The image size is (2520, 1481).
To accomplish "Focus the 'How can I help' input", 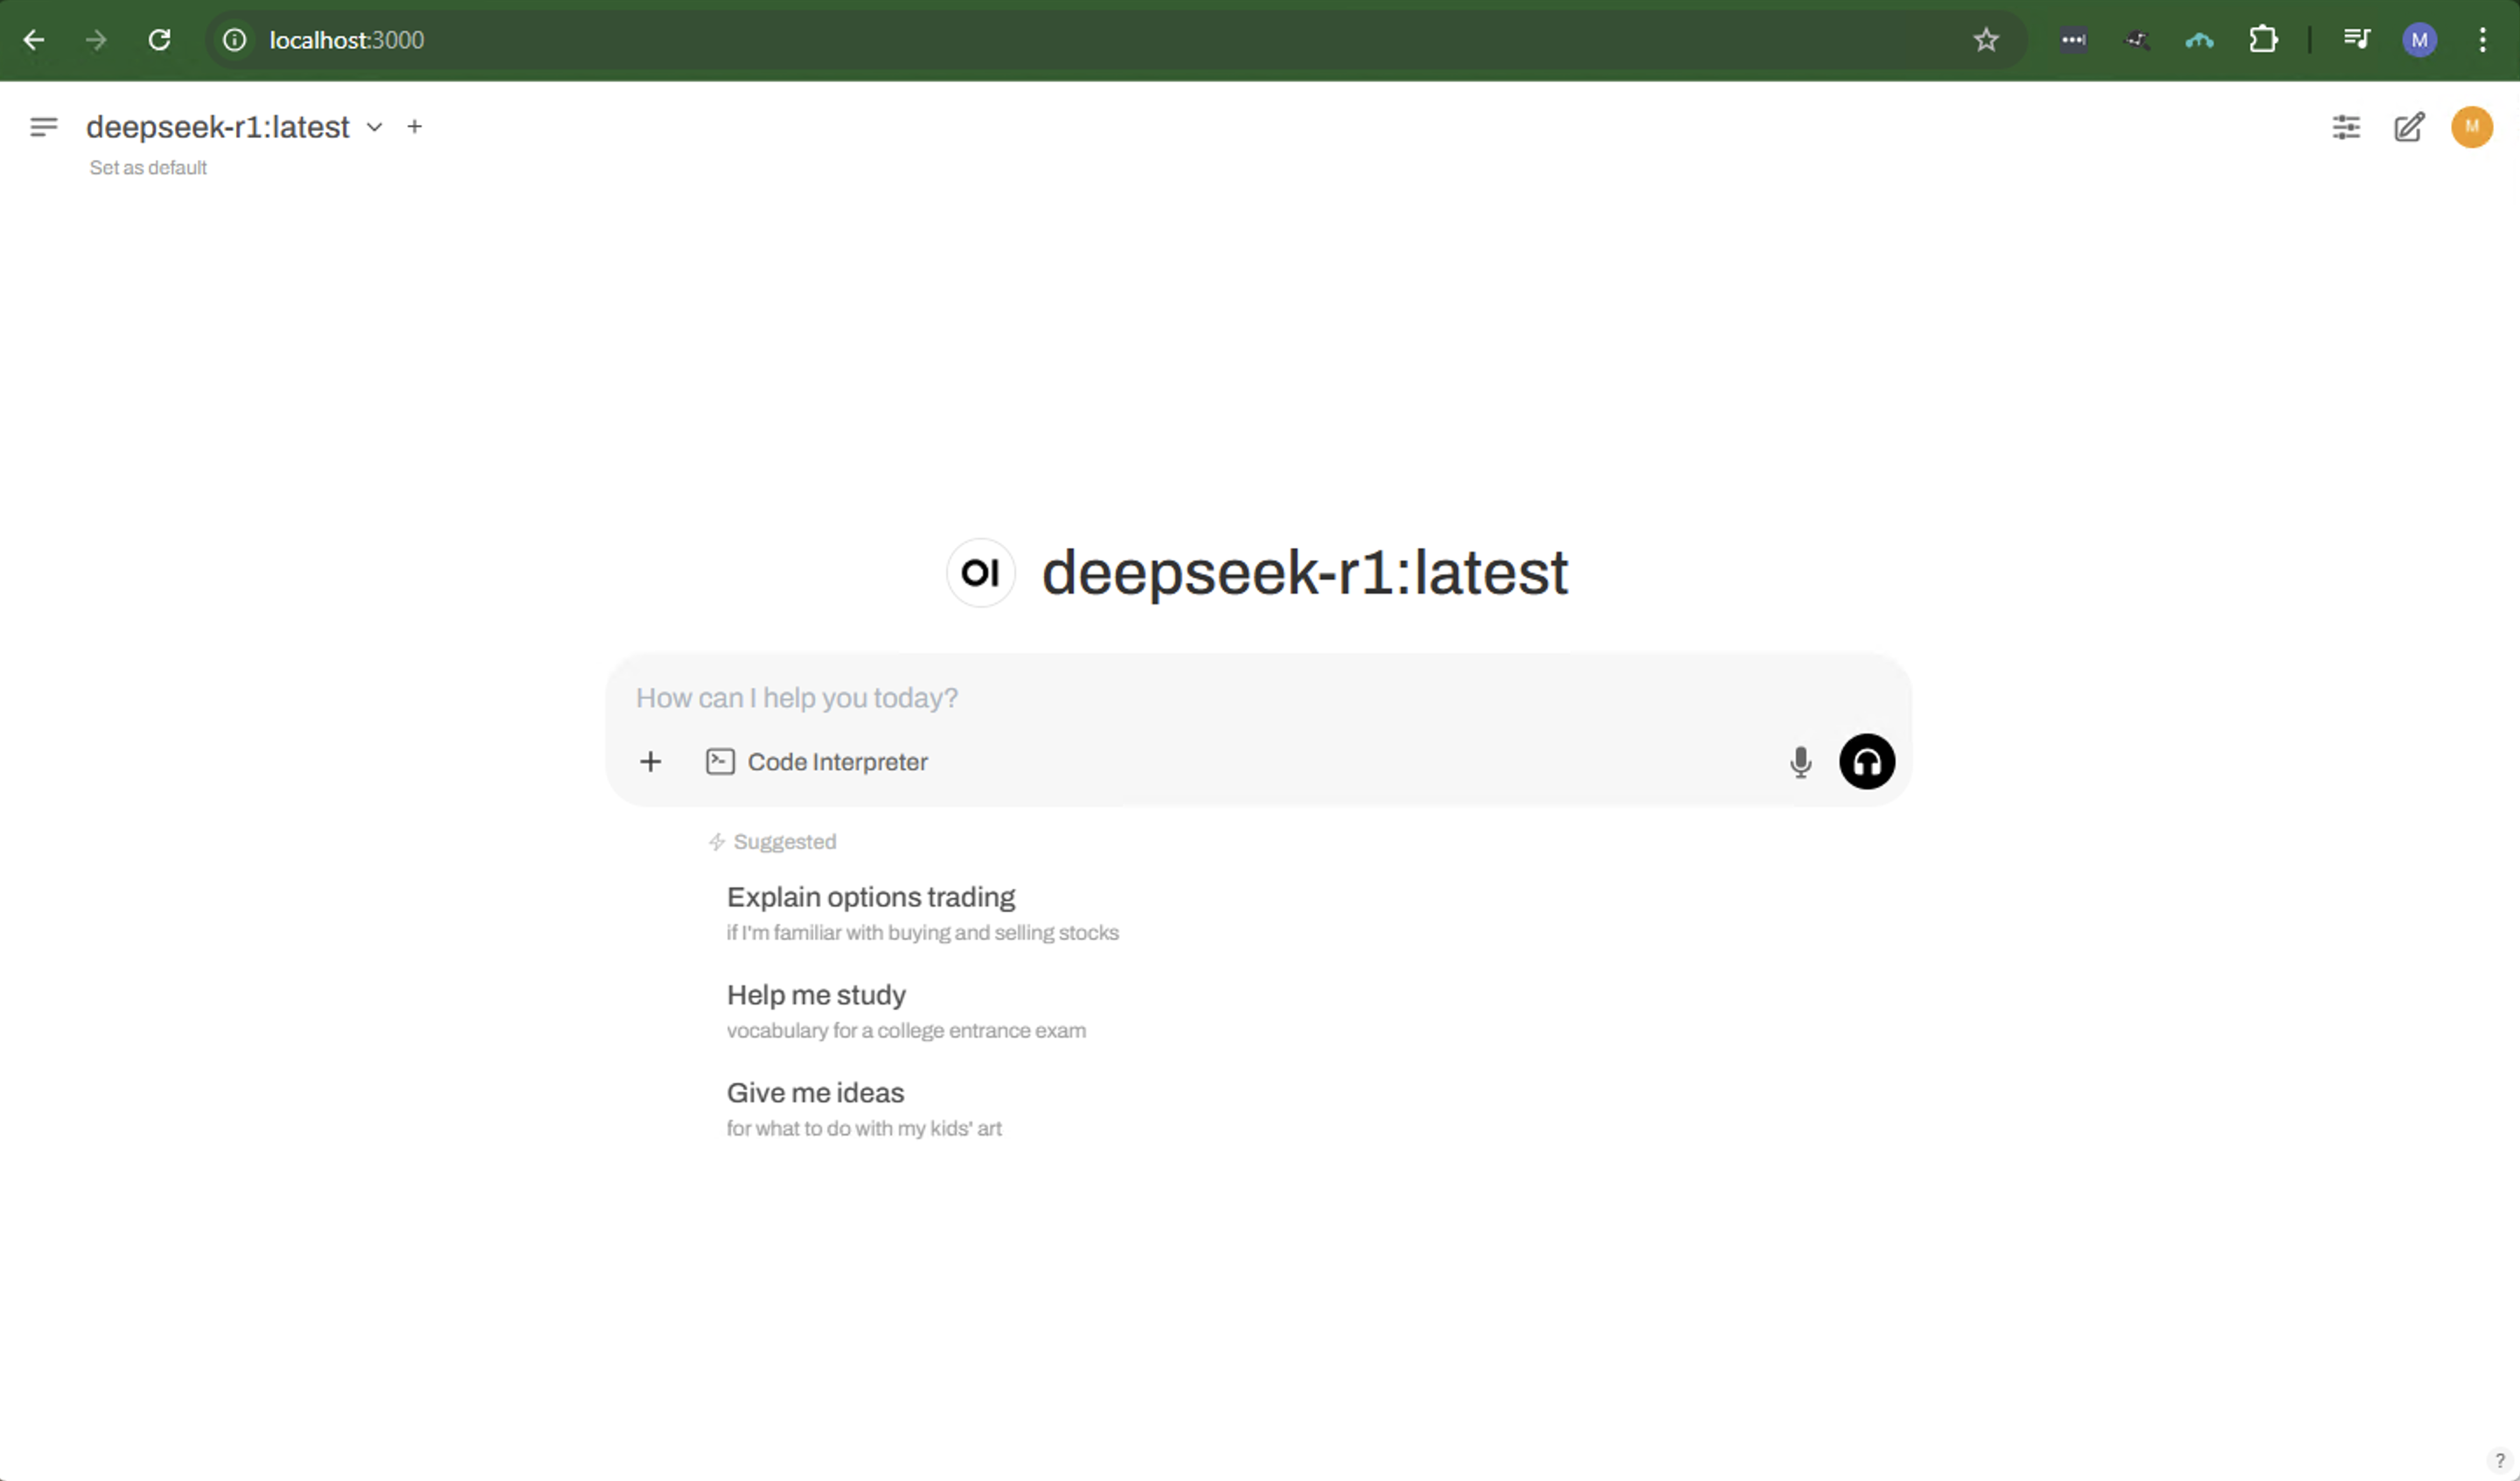I will pos(1200,698).
